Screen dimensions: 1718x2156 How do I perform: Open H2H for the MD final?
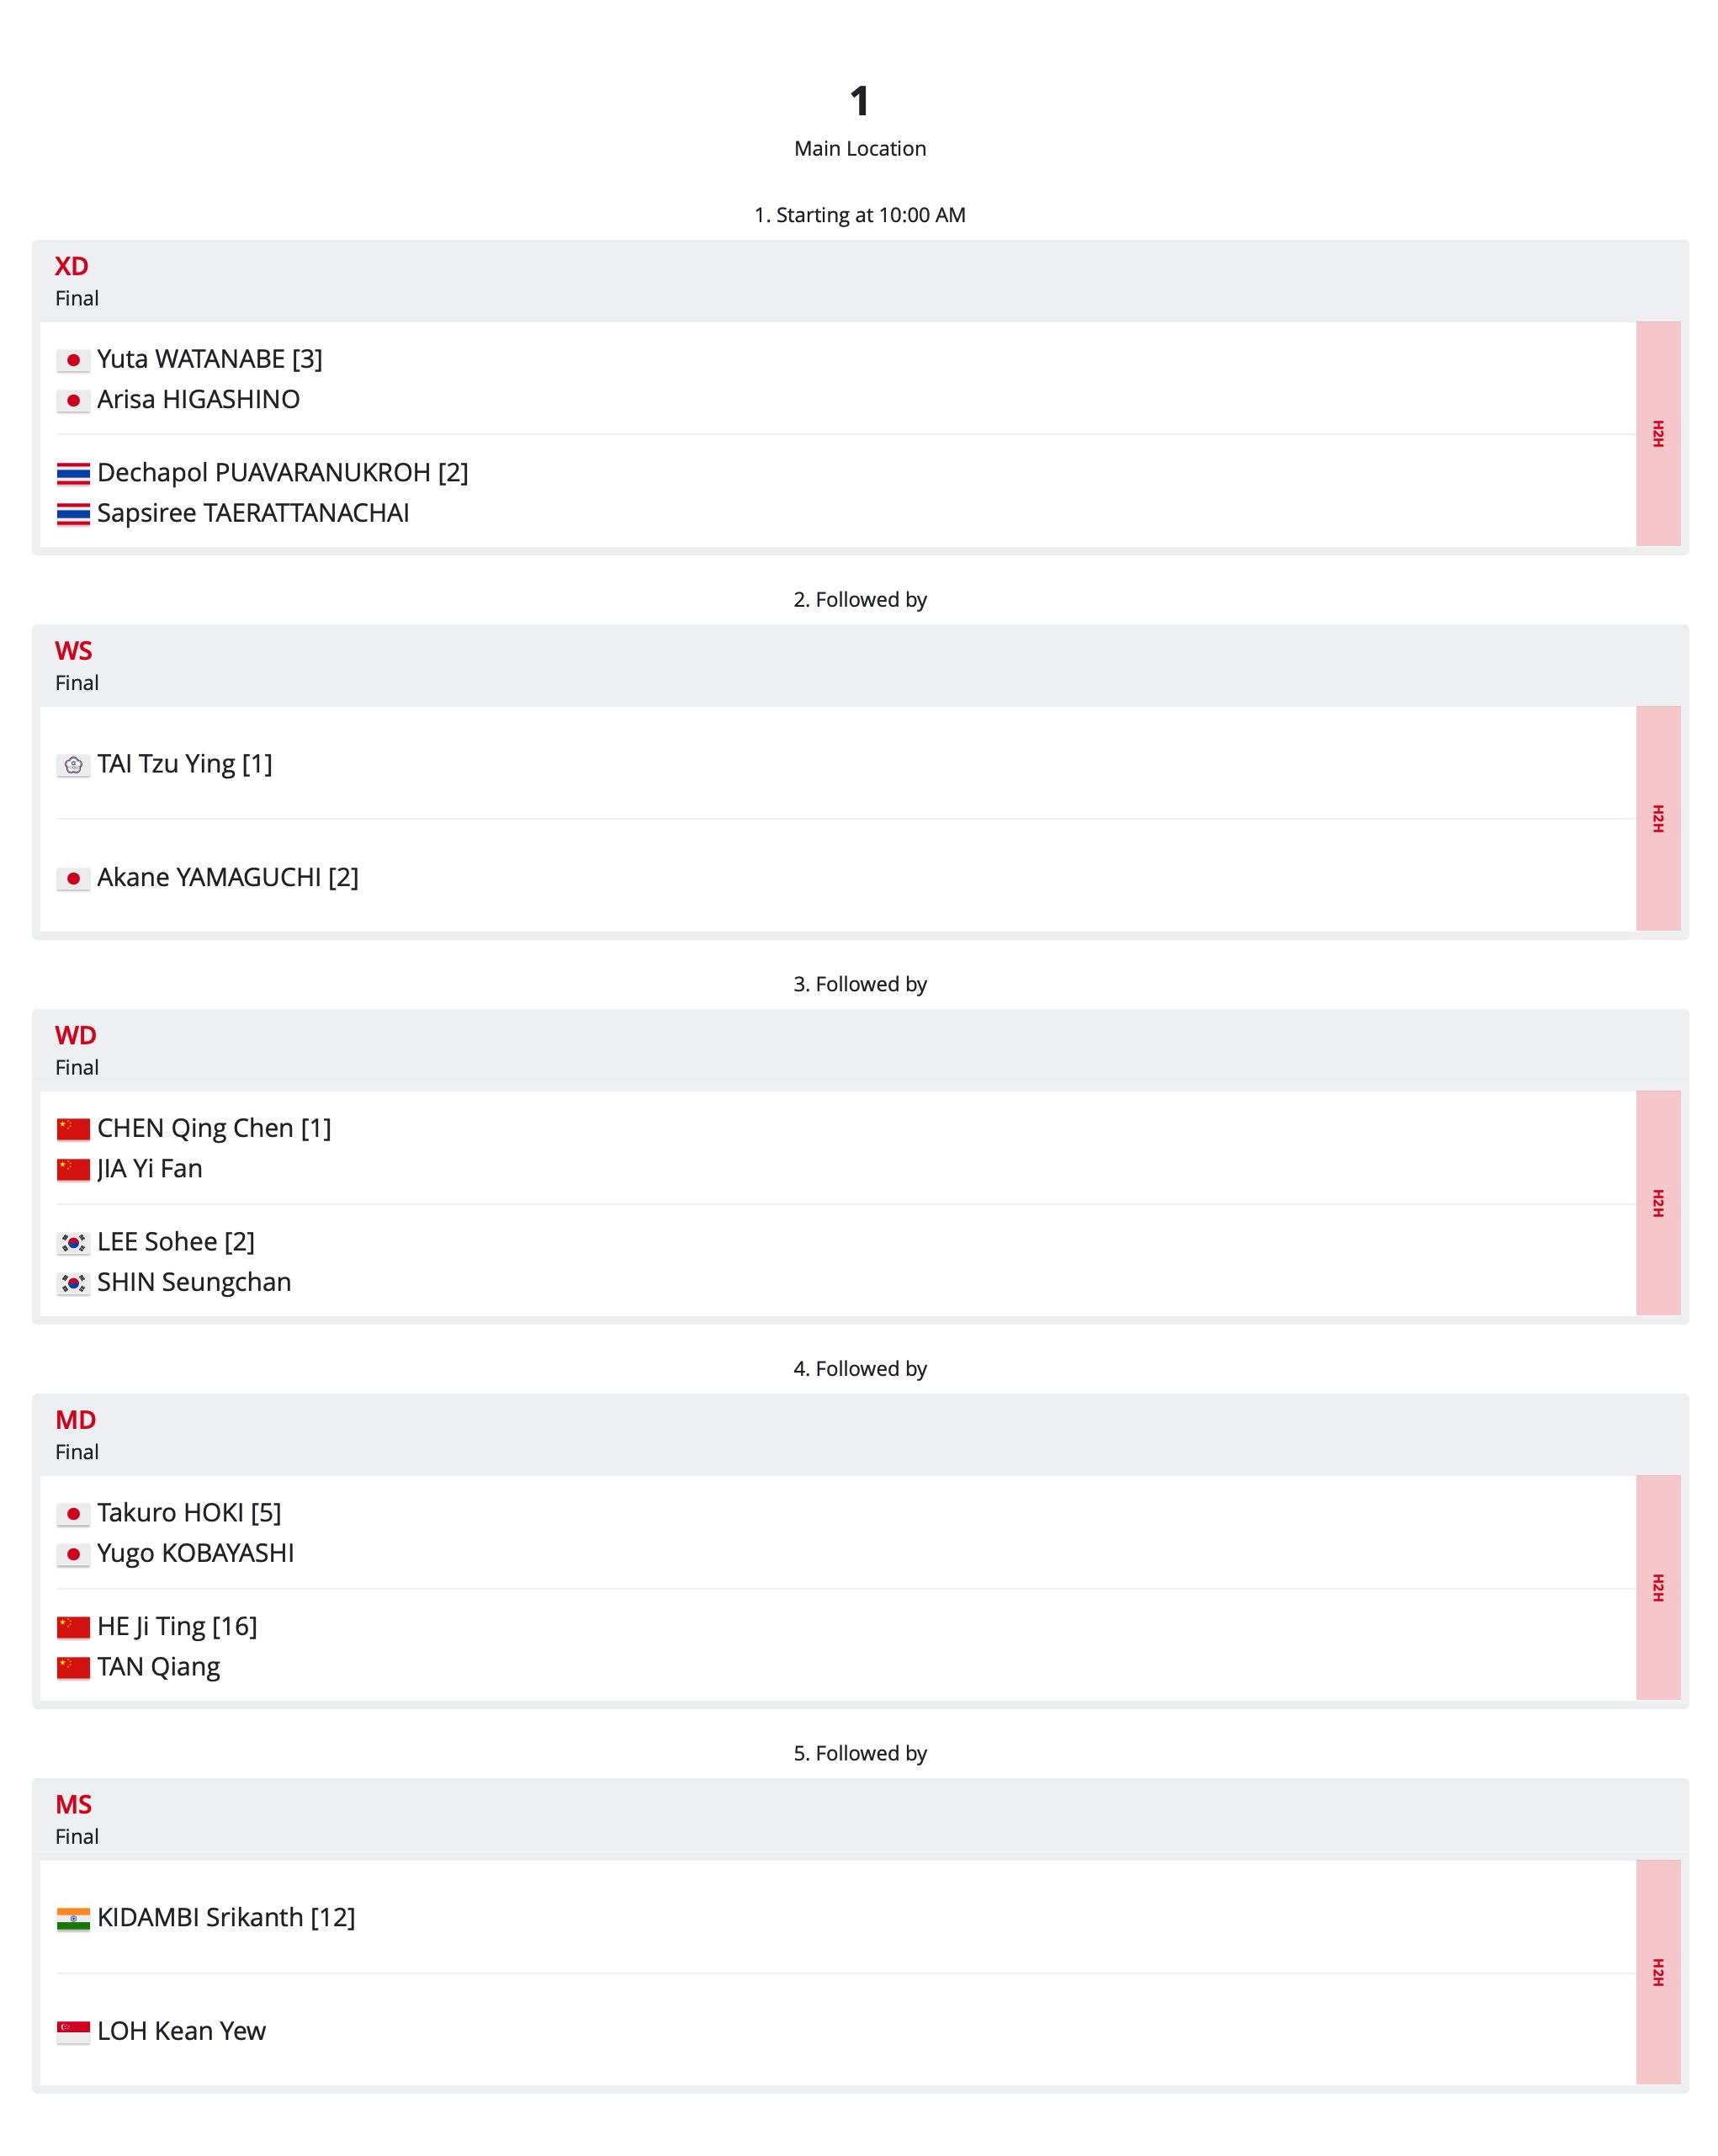(1657, 1587)
